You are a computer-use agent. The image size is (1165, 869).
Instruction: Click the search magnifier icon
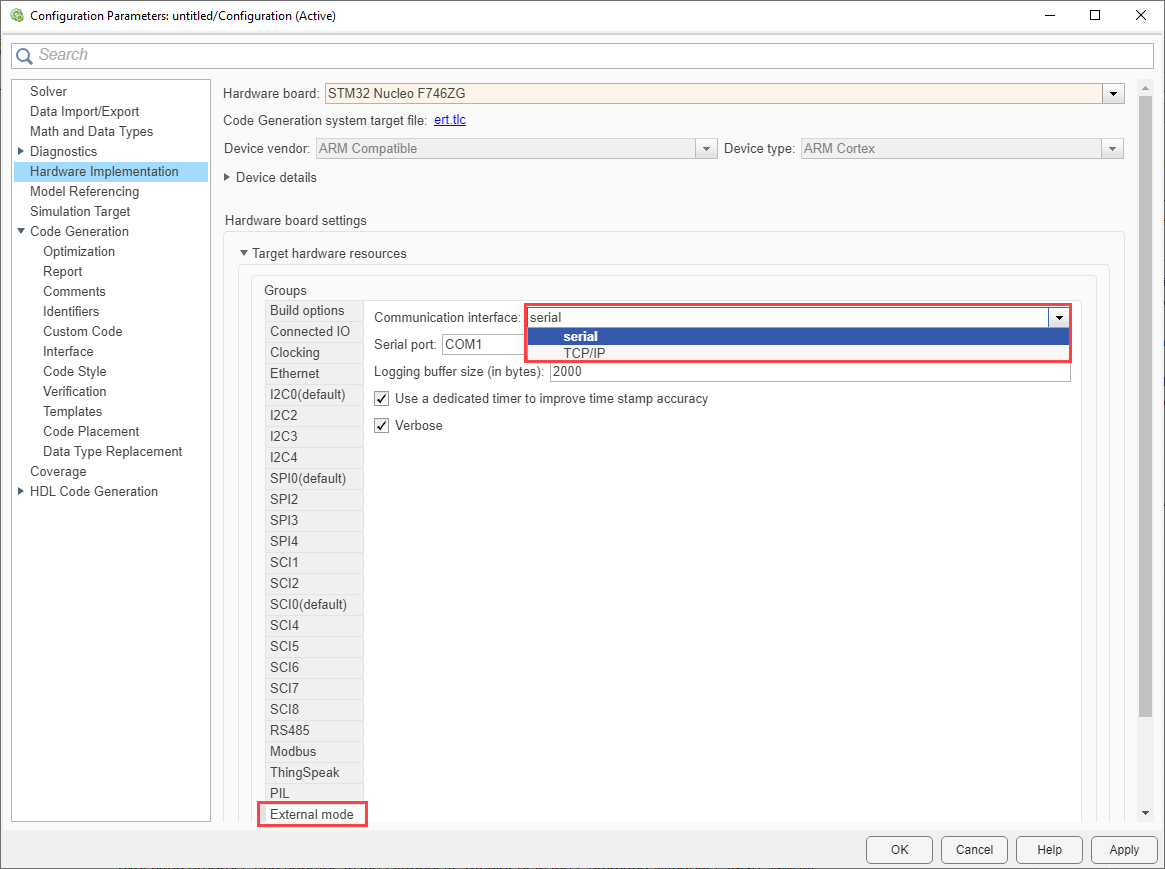24,56
